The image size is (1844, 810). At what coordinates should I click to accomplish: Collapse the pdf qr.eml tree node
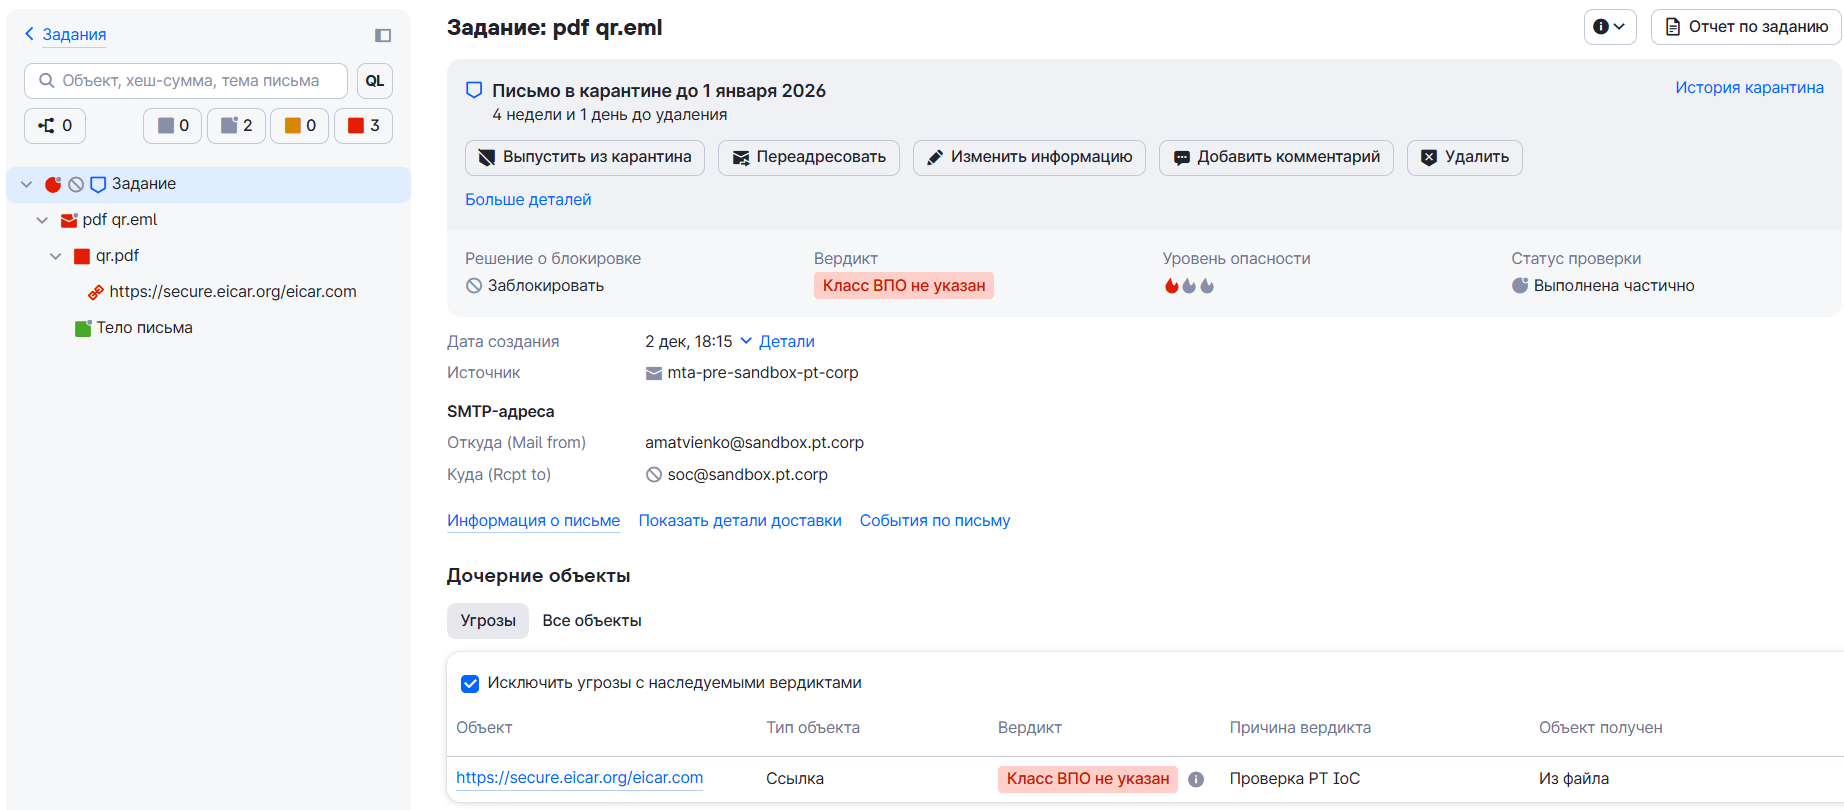[42, 220]
